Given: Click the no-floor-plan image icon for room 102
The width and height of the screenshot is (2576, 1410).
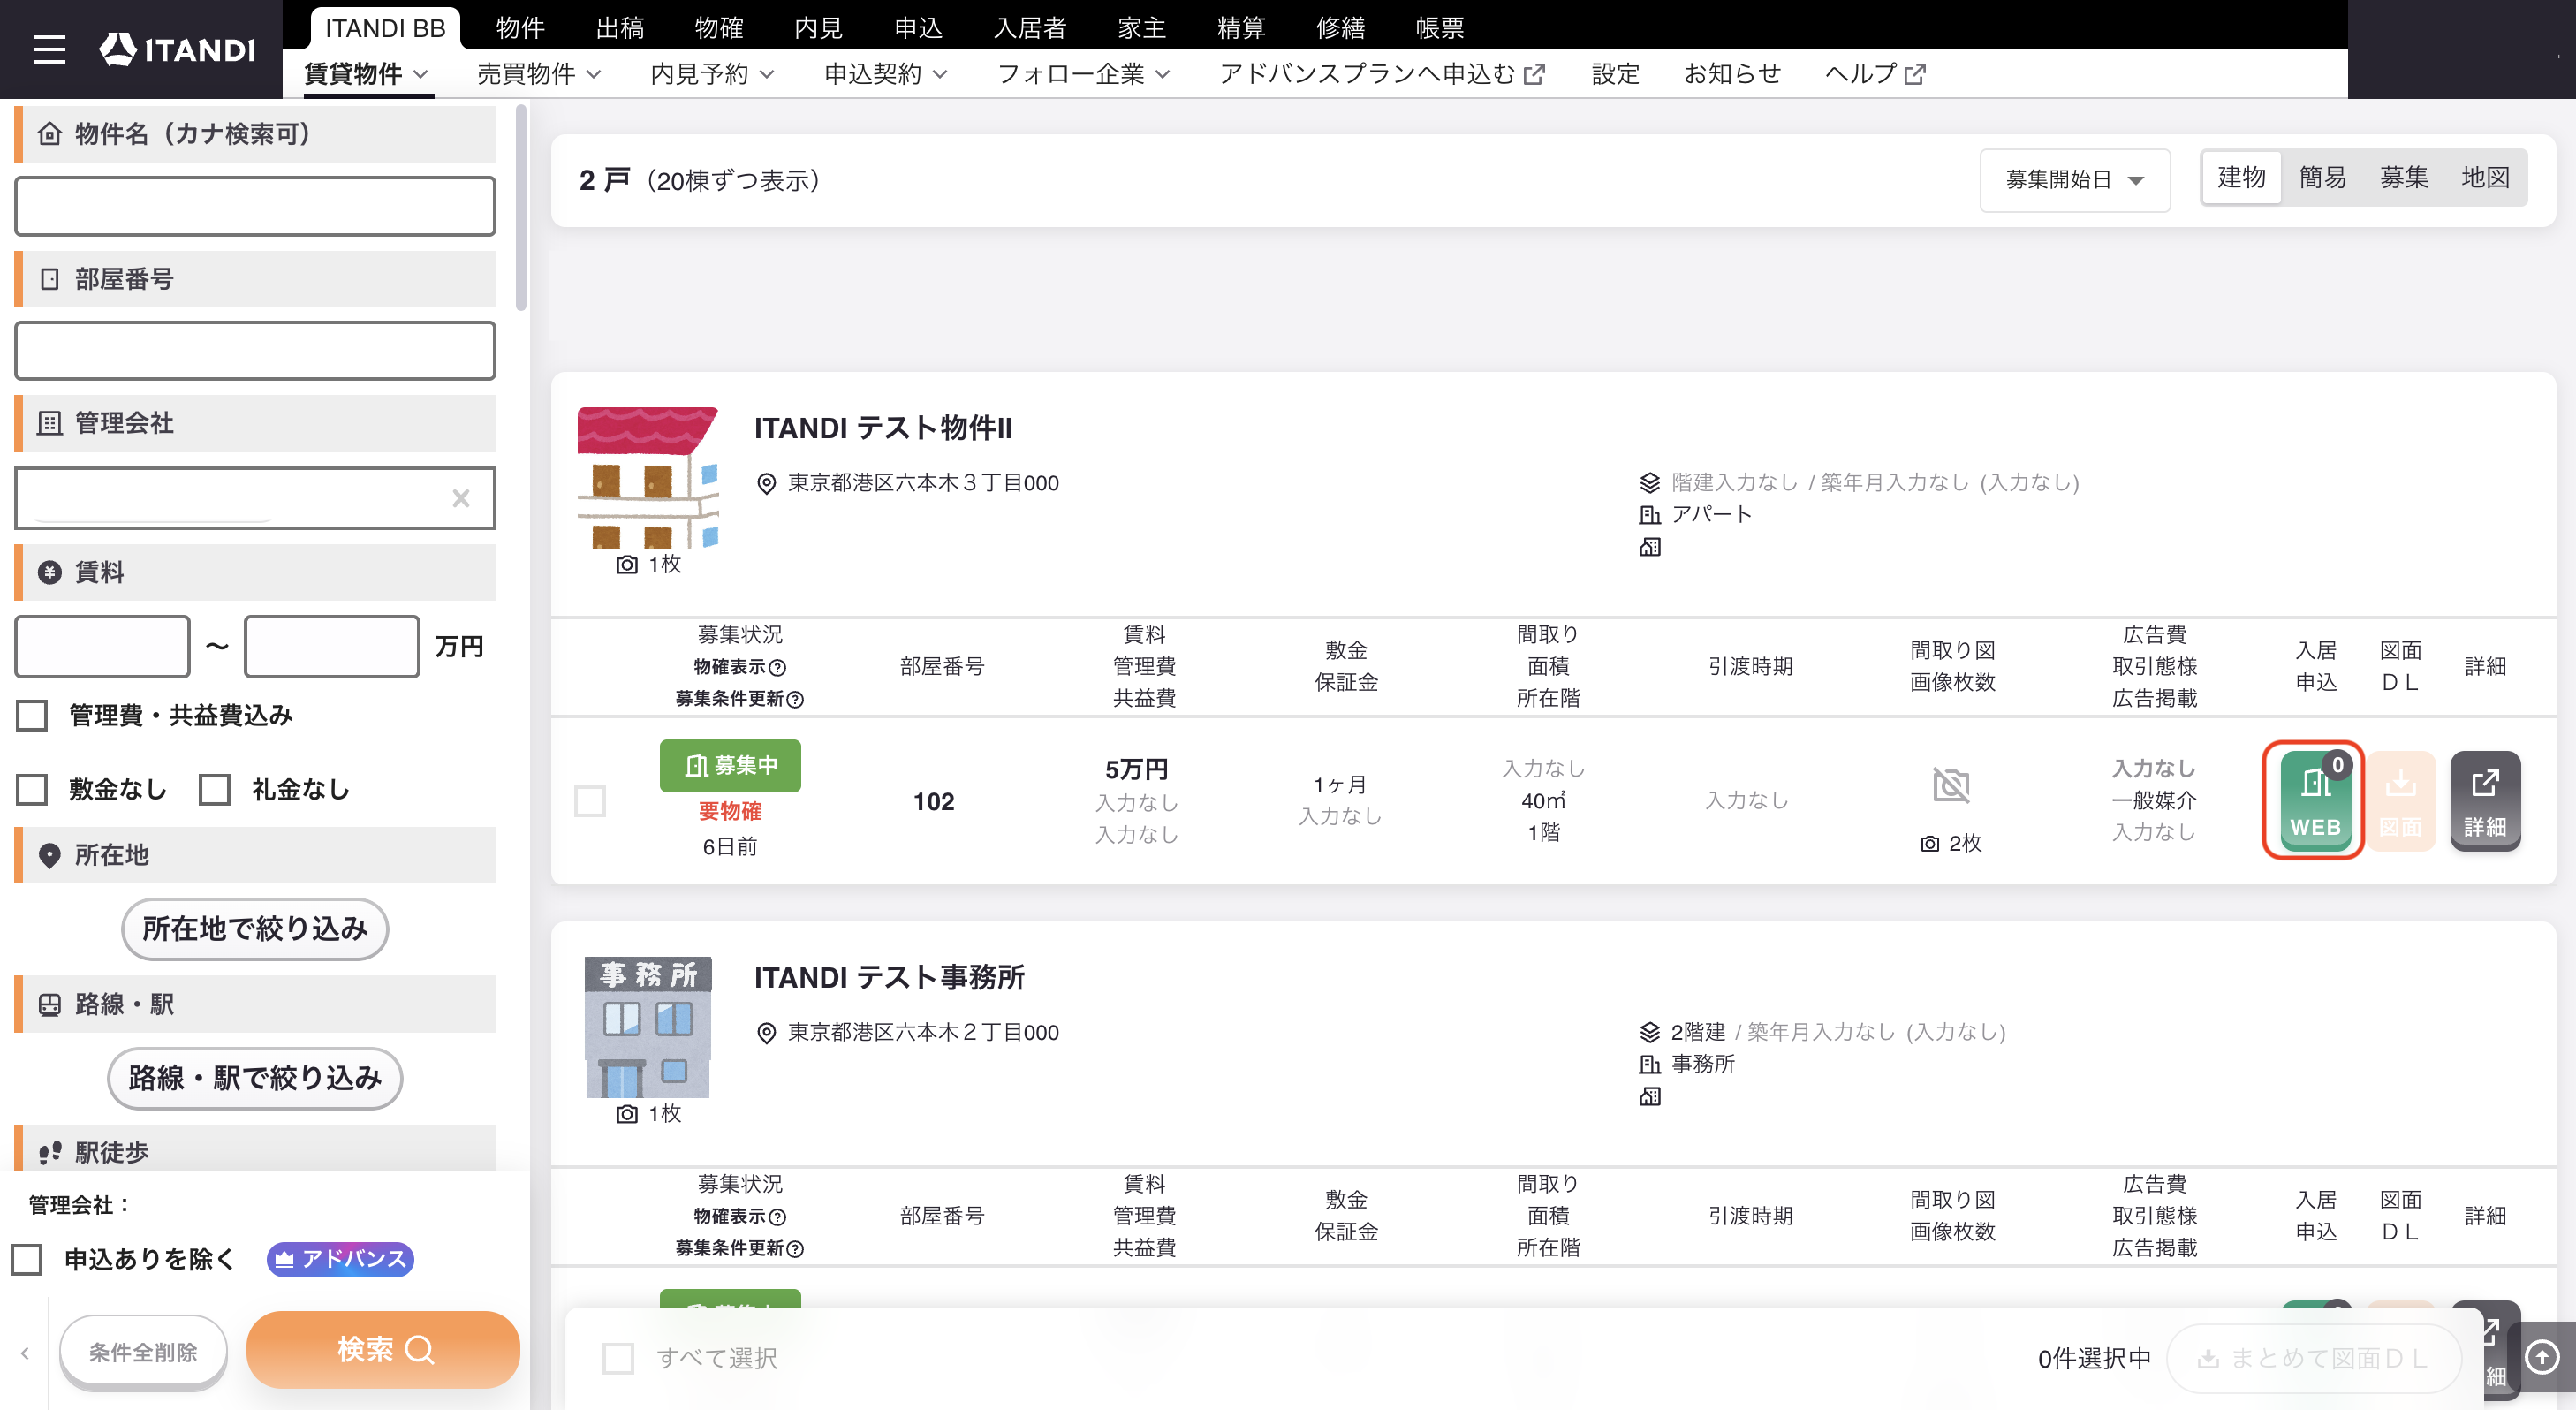Looking at the screenshot, I should 1951,786.
